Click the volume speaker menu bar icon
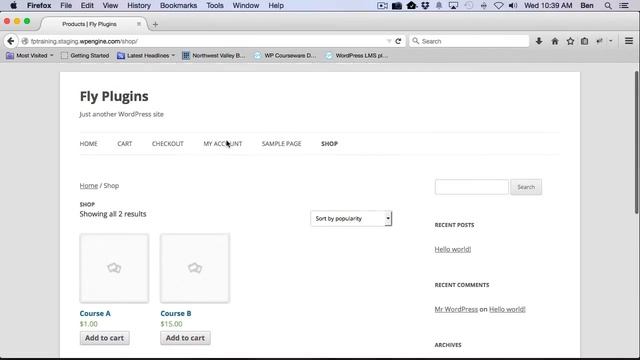Image resolution: width=640 pixels, height=360 pixels. (513, 5)
